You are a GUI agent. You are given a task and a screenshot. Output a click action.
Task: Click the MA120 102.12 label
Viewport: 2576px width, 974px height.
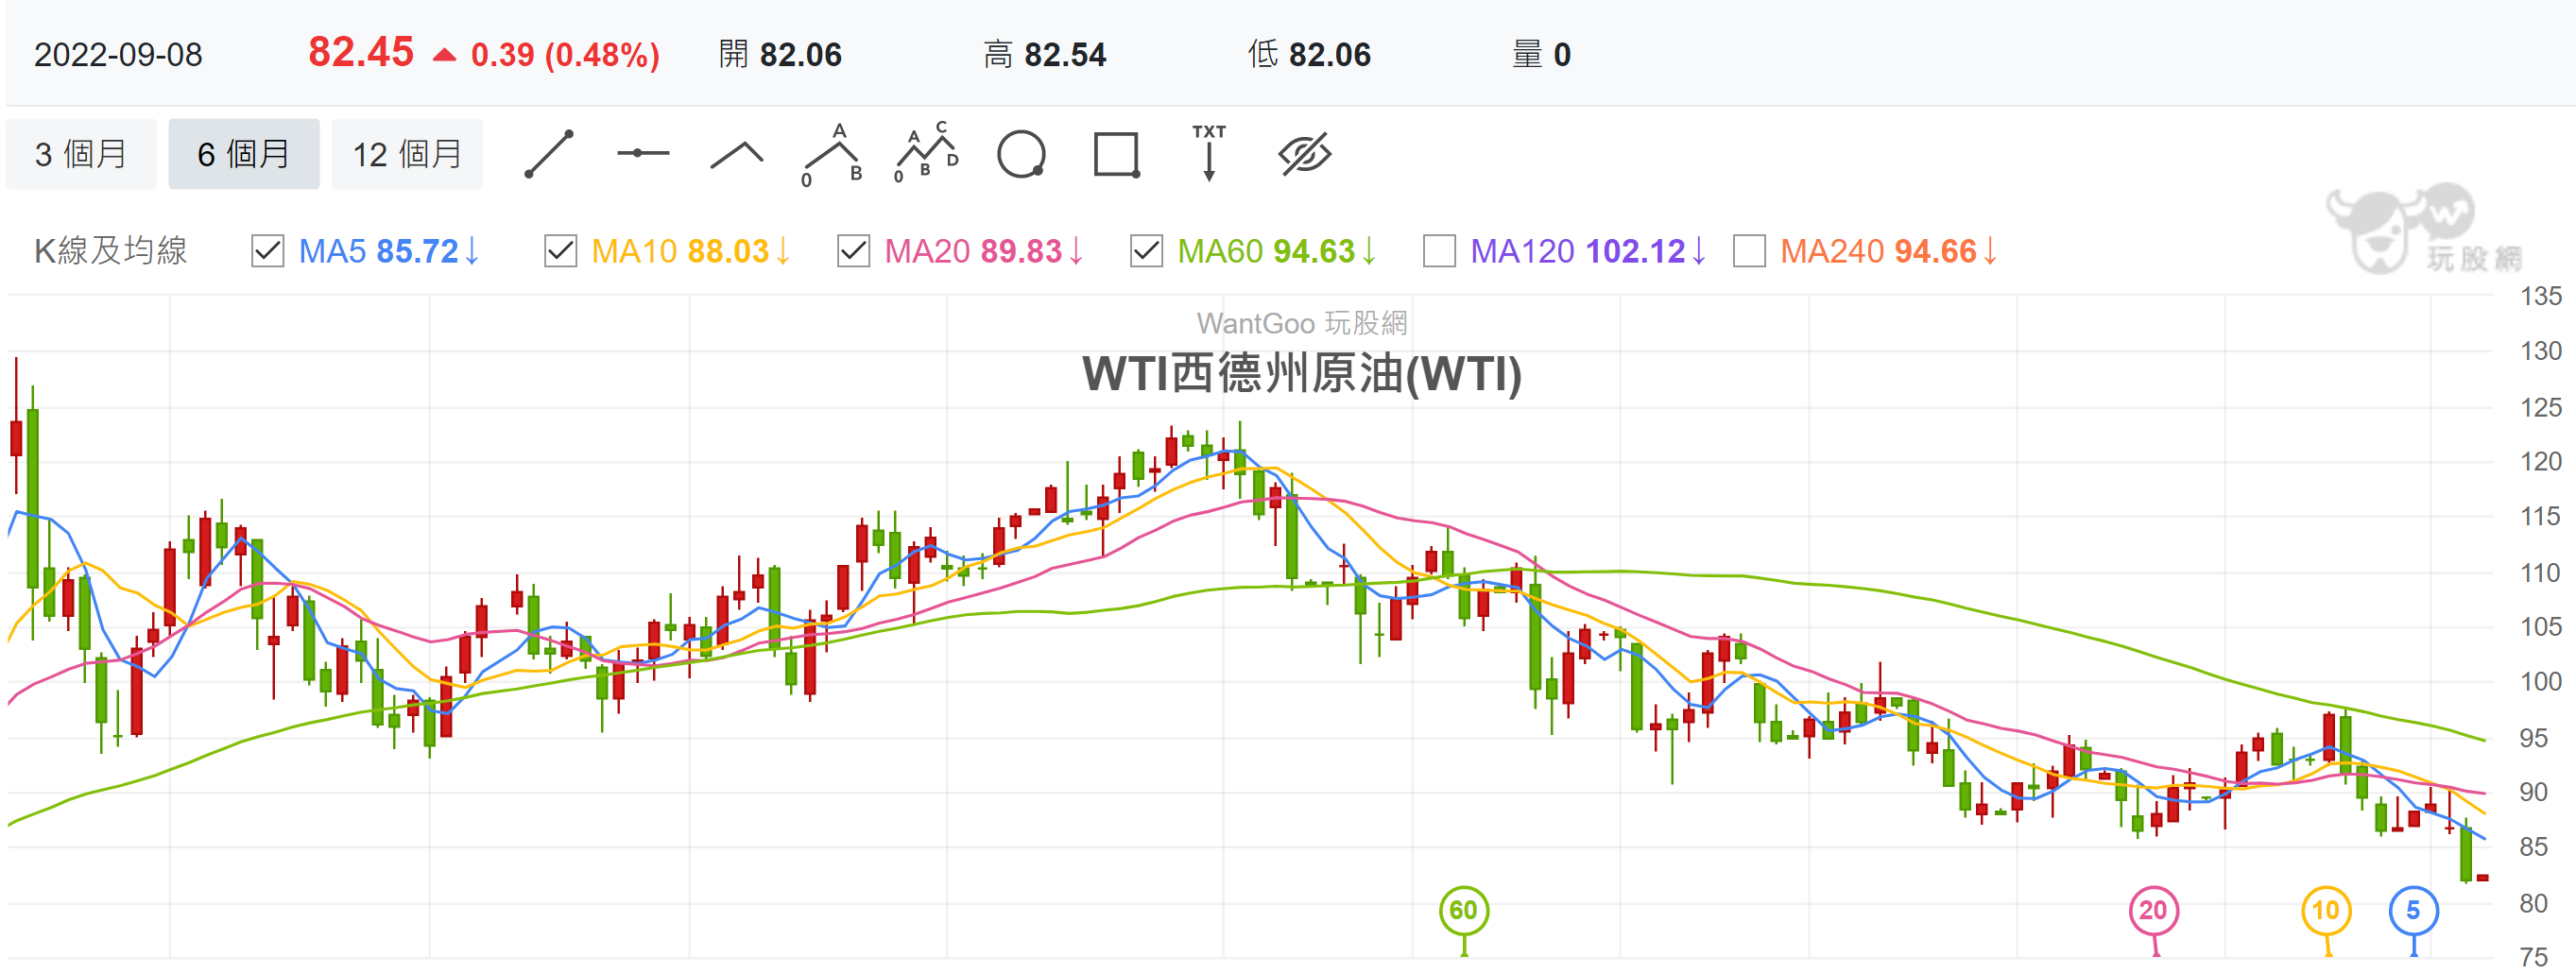click(1589, 251)
